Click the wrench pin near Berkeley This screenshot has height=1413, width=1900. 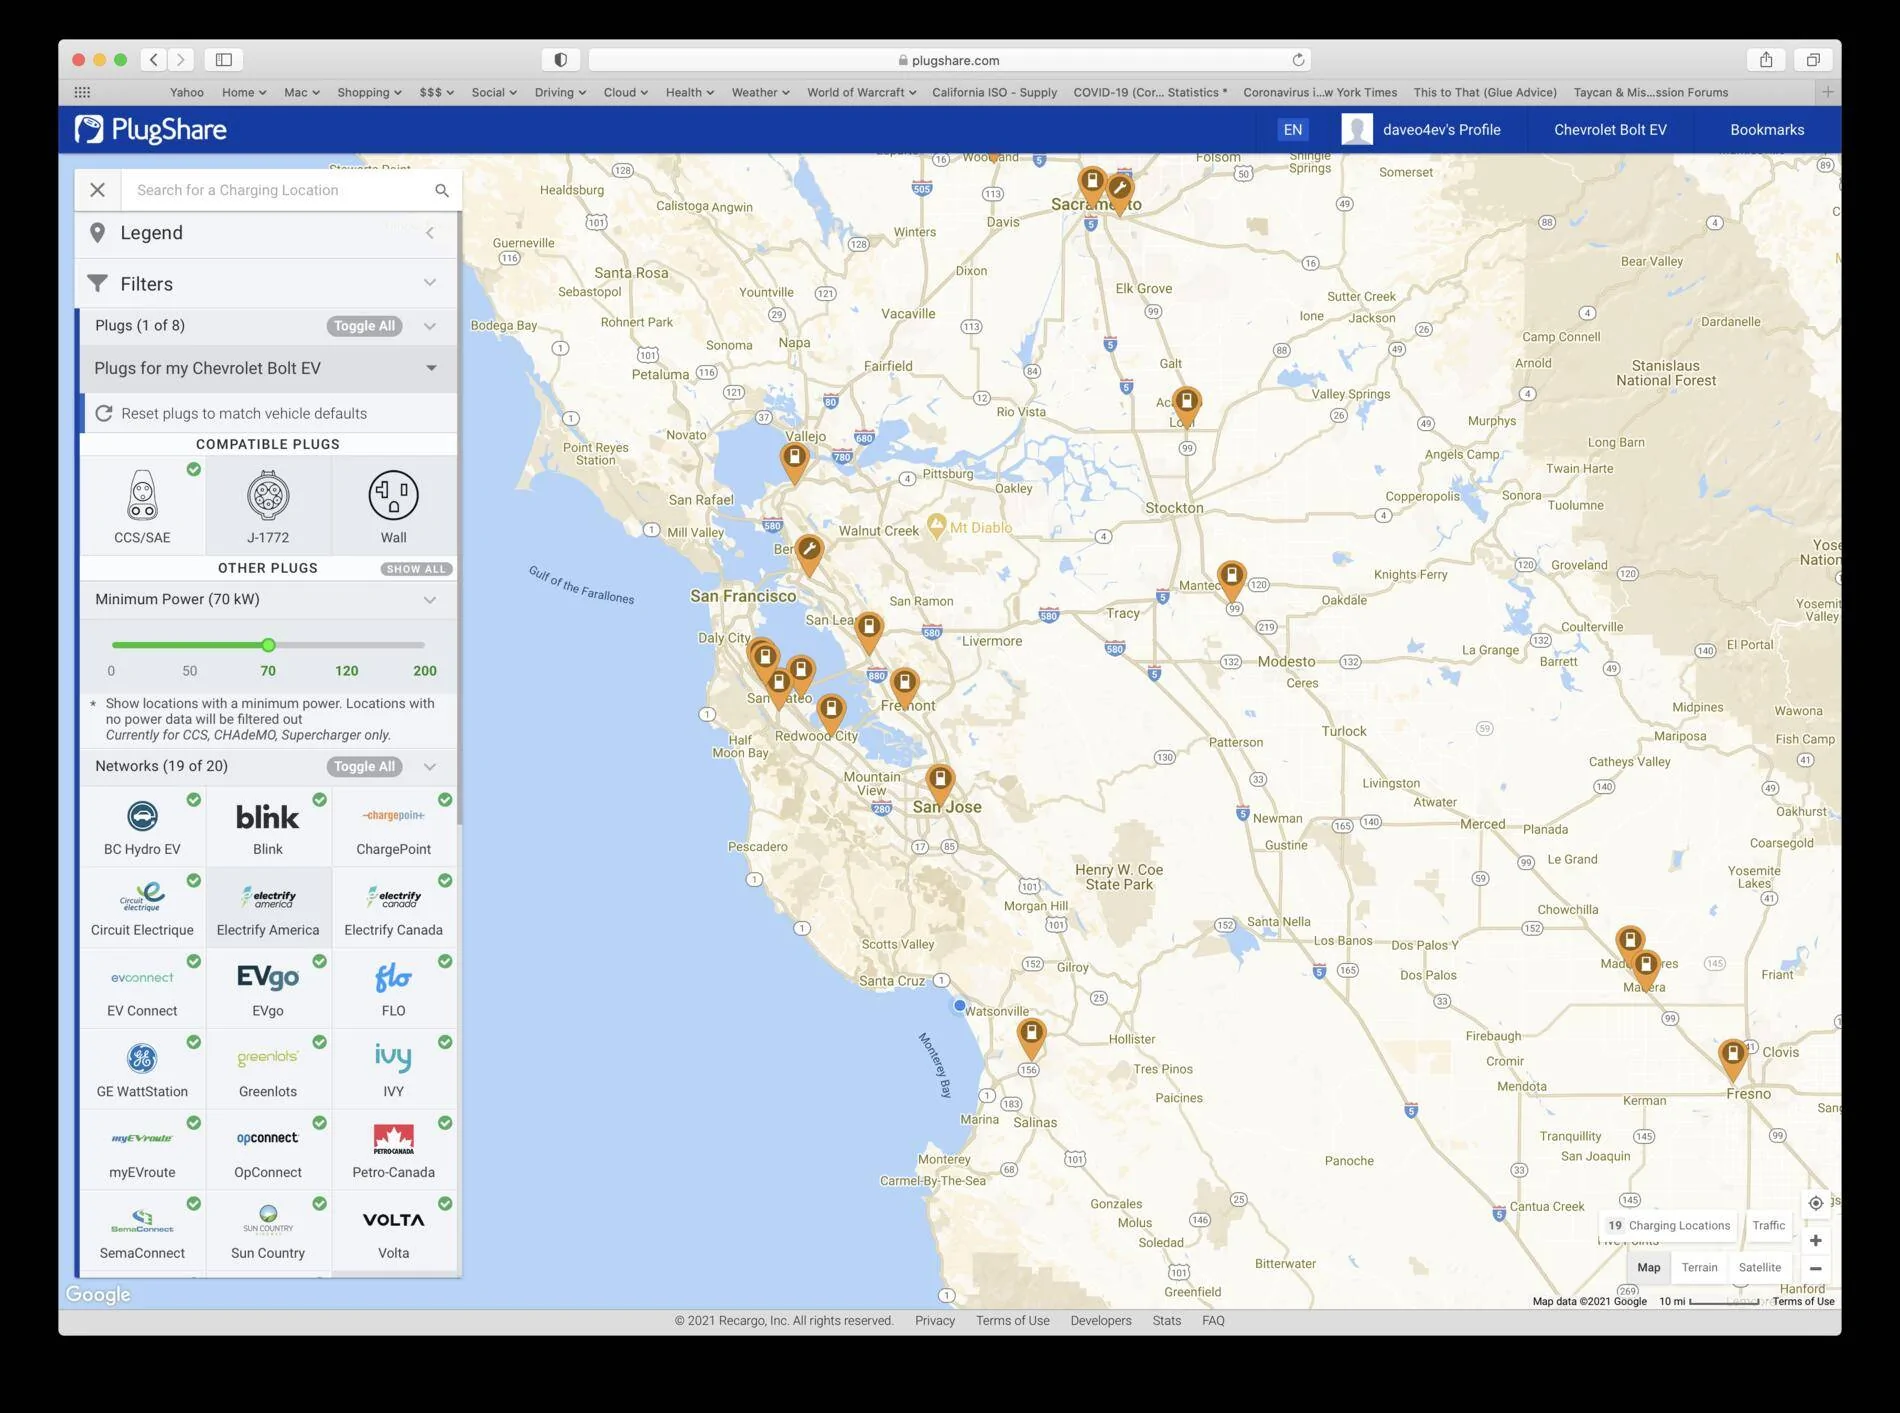809,553
